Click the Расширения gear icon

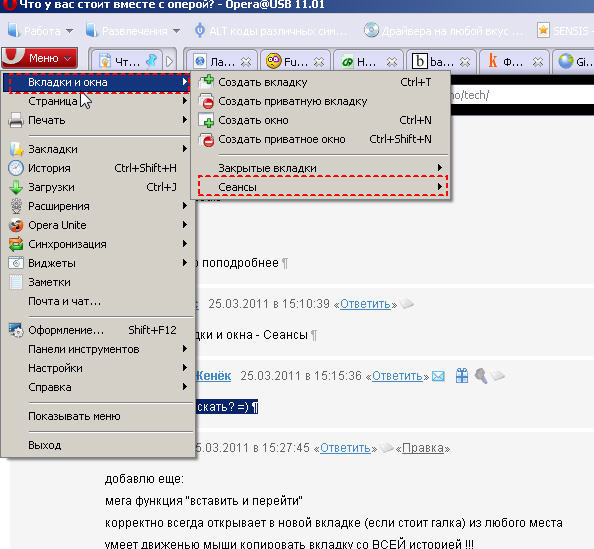[16, 206]
